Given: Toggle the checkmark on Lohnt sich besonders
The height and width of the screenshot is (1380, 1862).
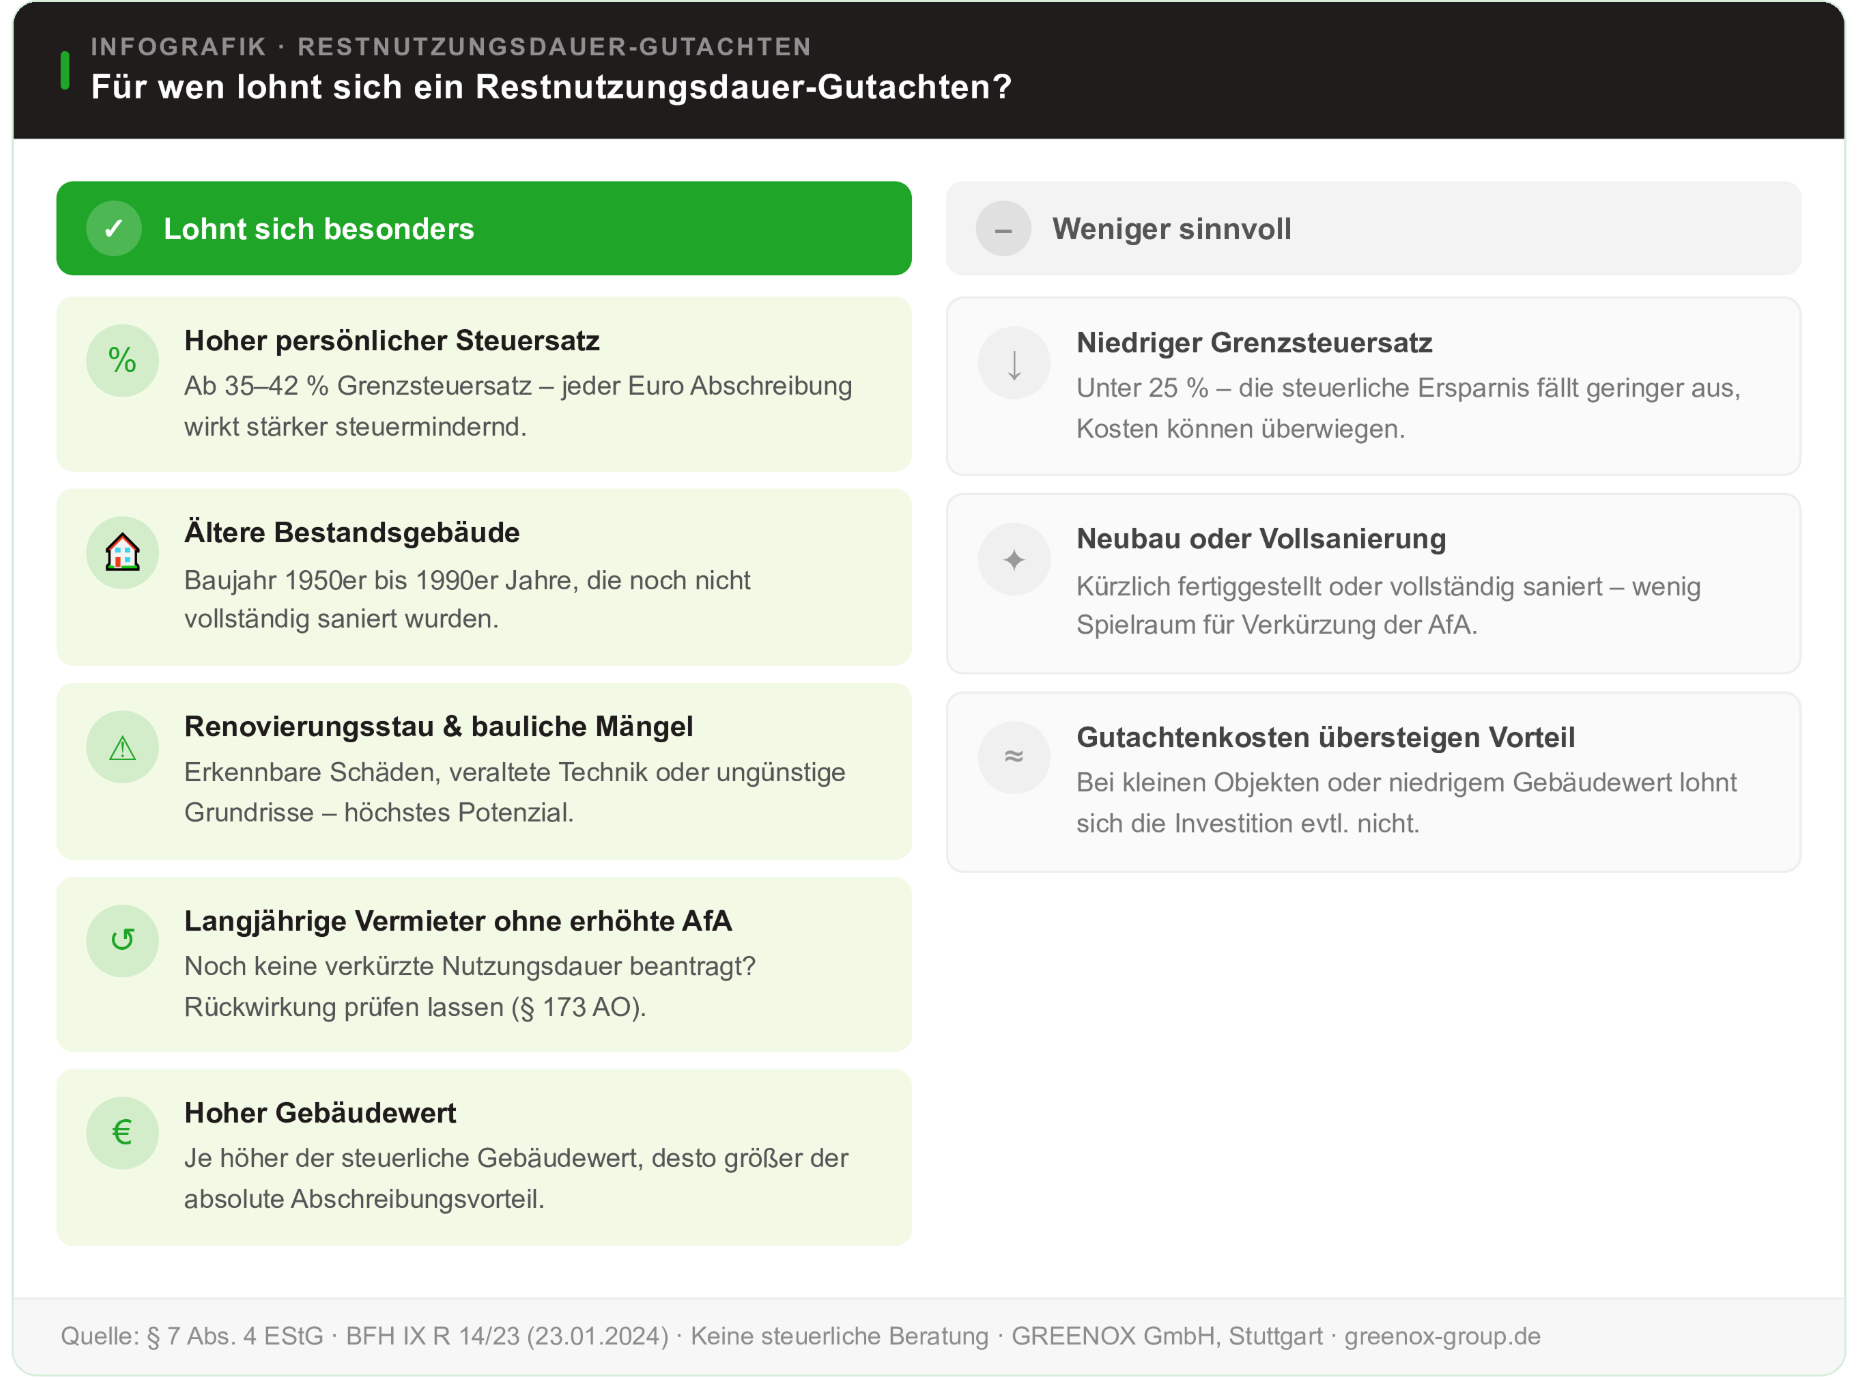Looking at the screenshot, I should click(x=113, y=228).
